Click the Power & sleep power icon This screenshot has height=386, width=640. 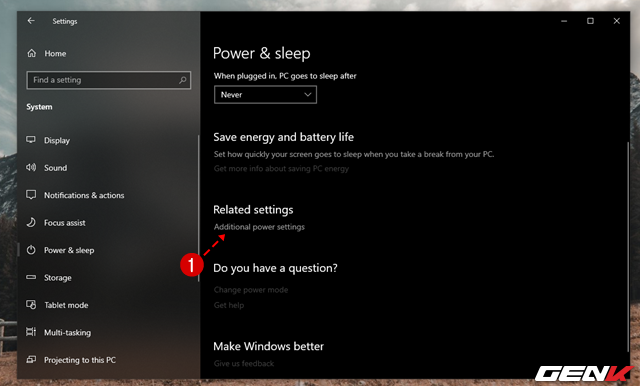[x=31, y=250]
